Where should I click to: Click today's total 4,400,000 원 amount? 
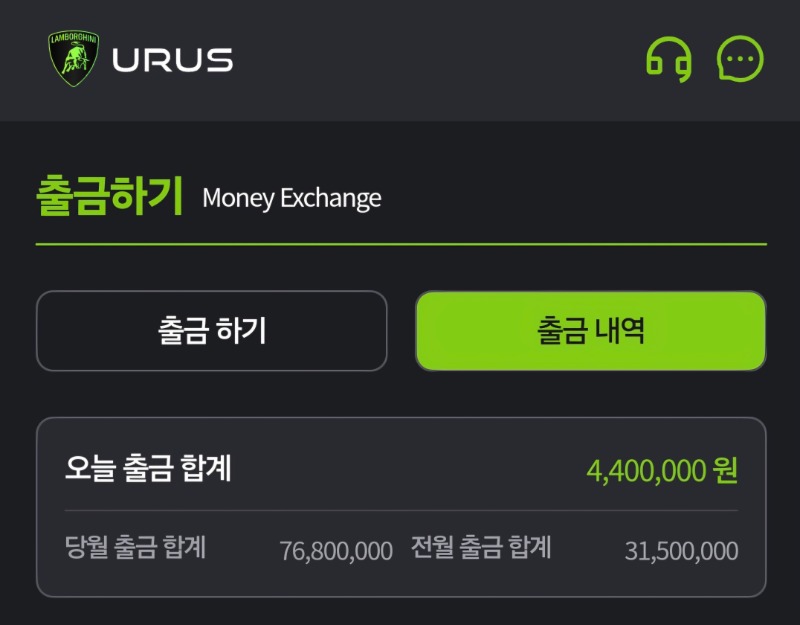pos(662,470)
